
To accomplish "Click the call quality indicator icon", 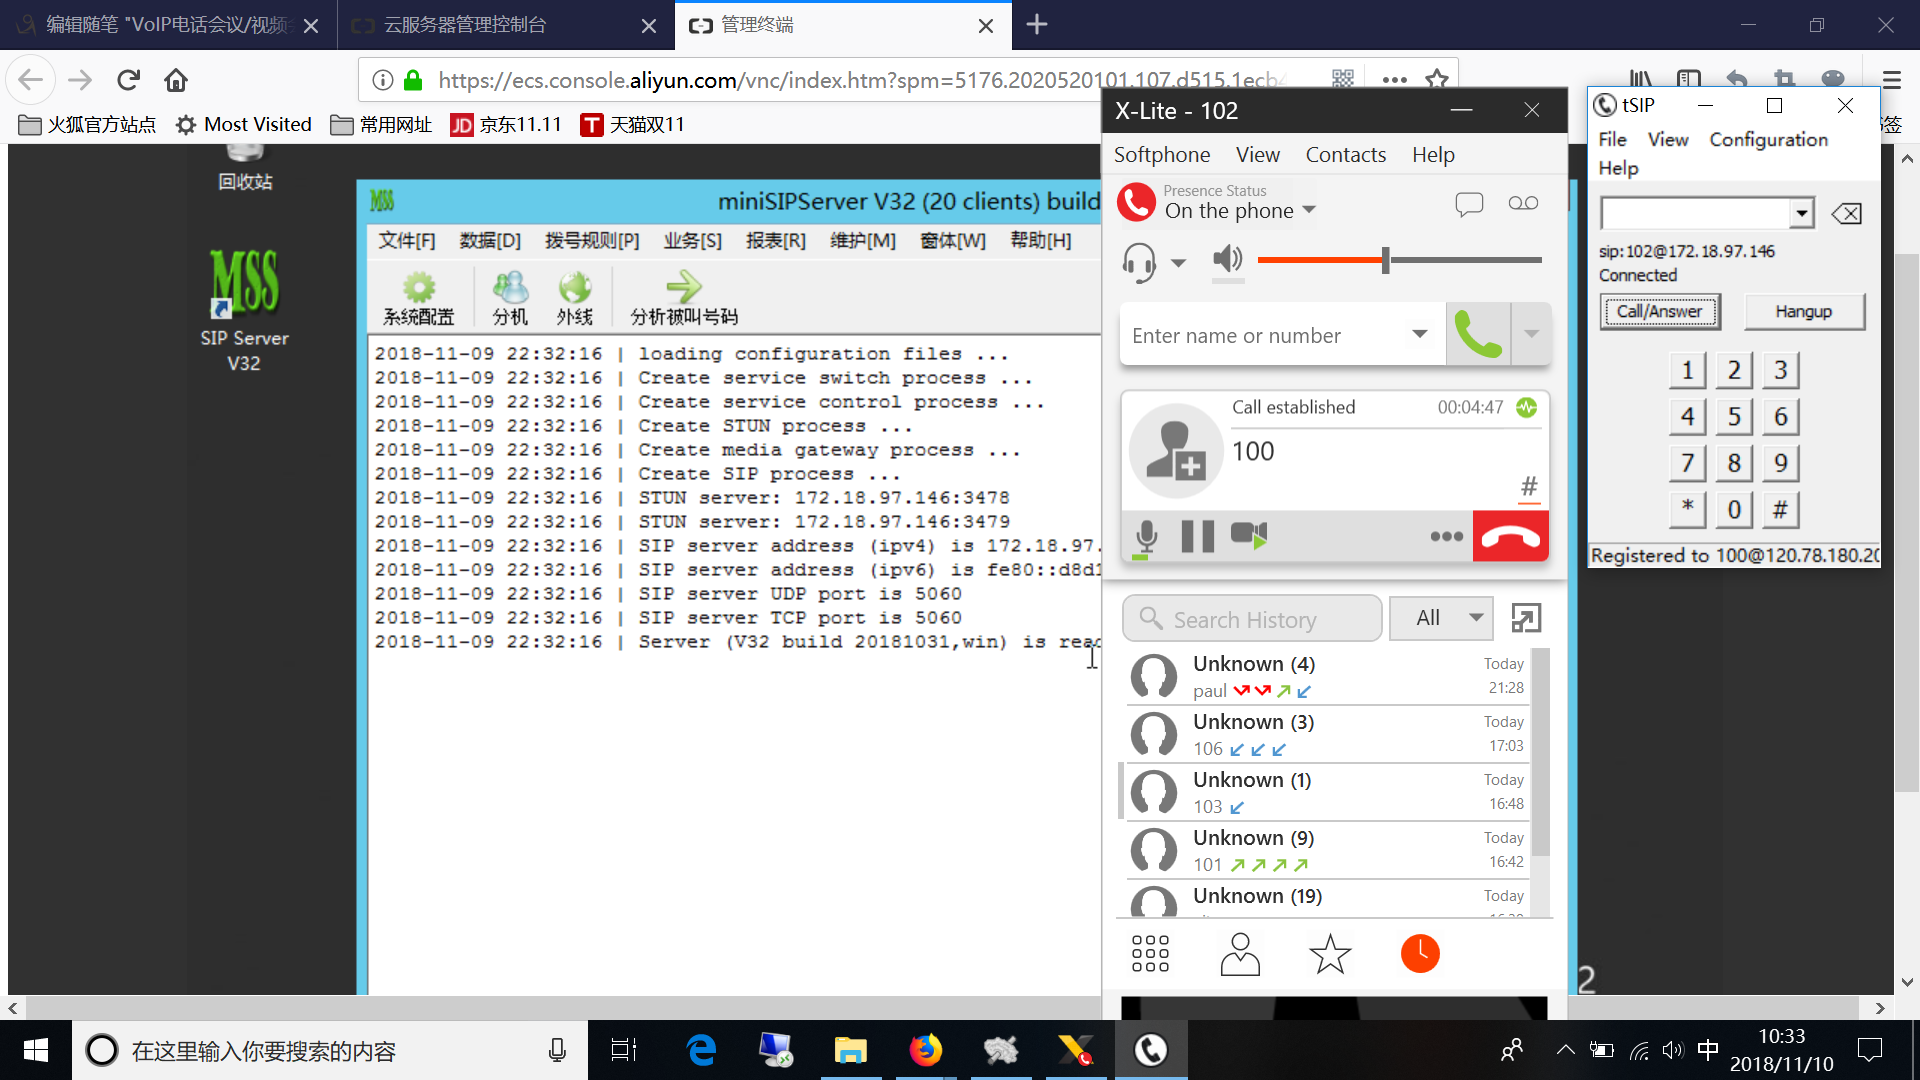I will 1526,407.
